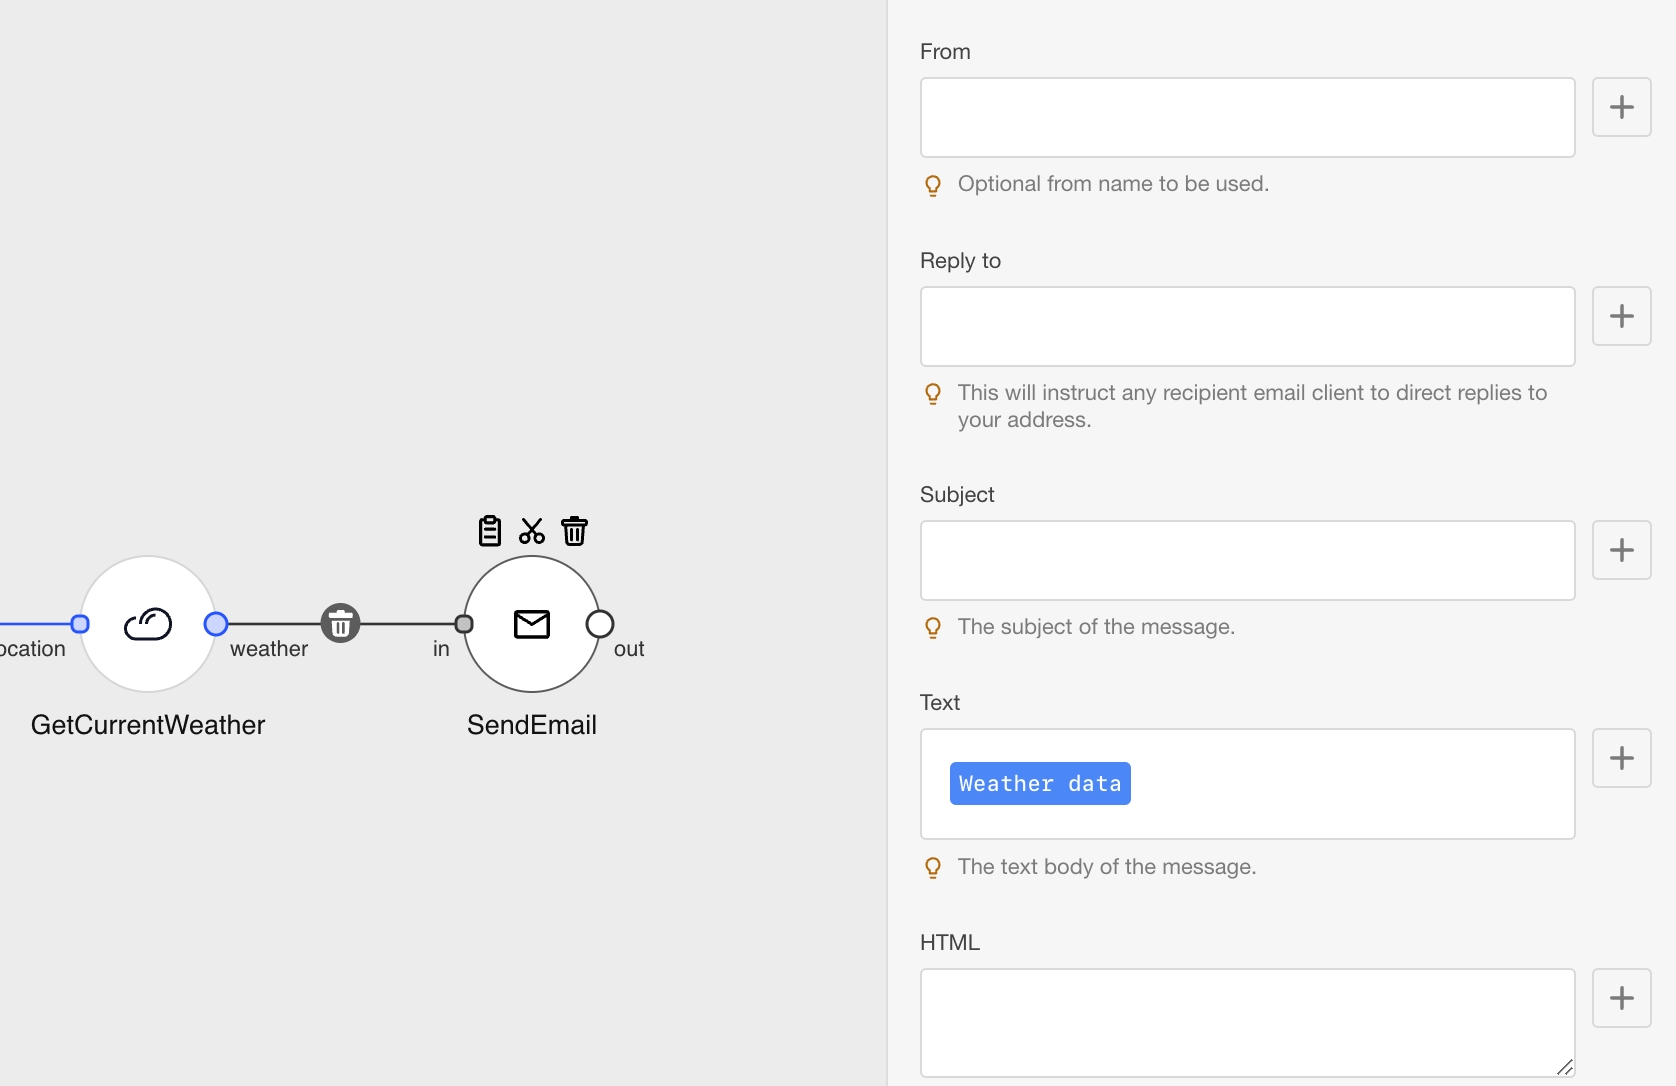Cut the SendEmail node with scissors icon
1676x1086 pixels.
532,531
